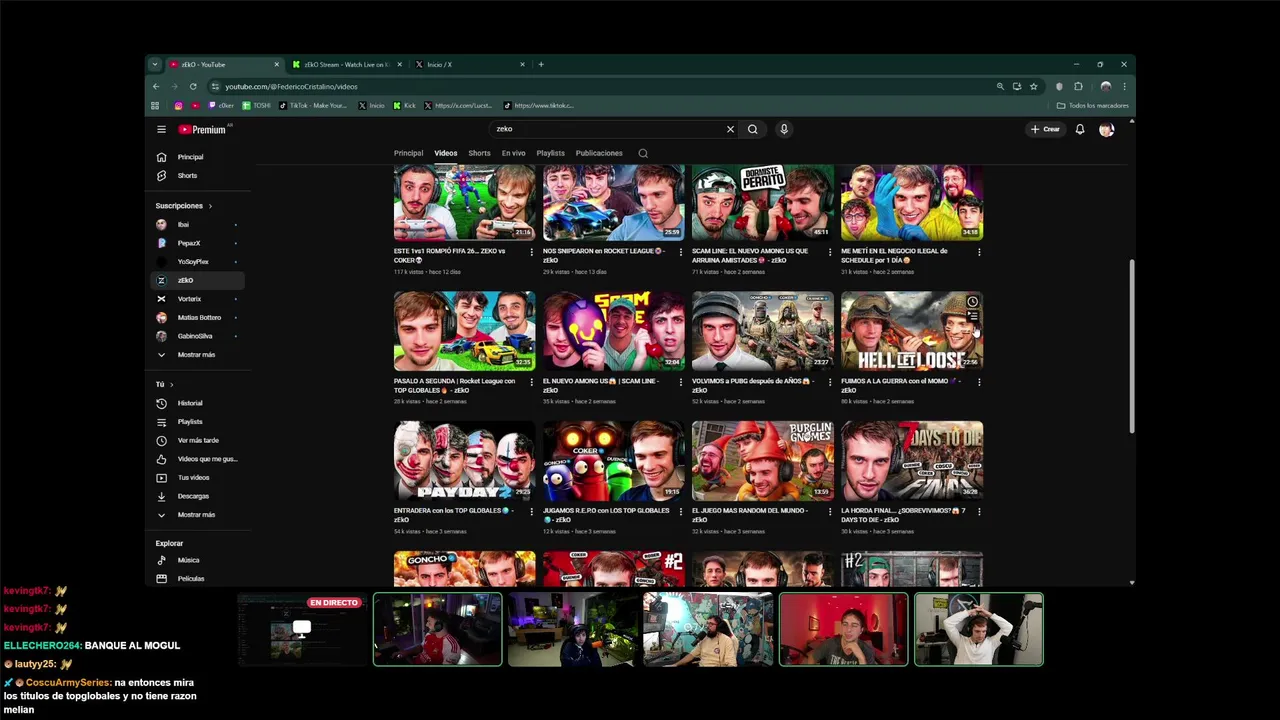The height and width of the screenshot is (720, 1280).
Task: Click the watch-later clock on HELL LET LOOSE thumbnail
Action: 972,302
